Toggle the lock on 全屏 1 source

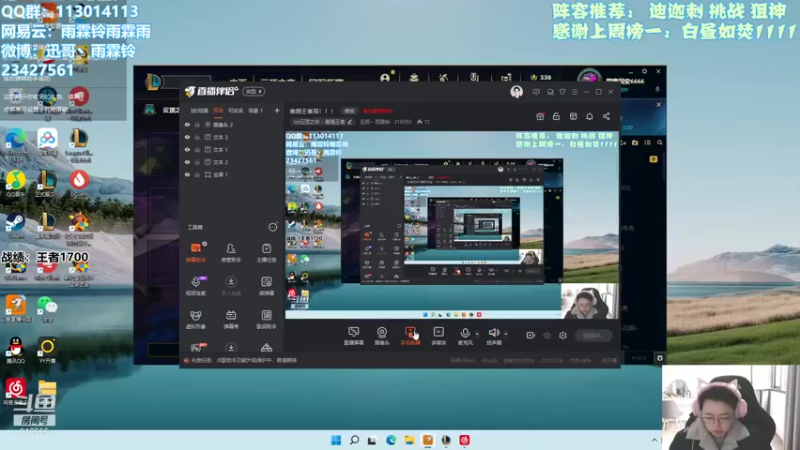tap(197, 174)
